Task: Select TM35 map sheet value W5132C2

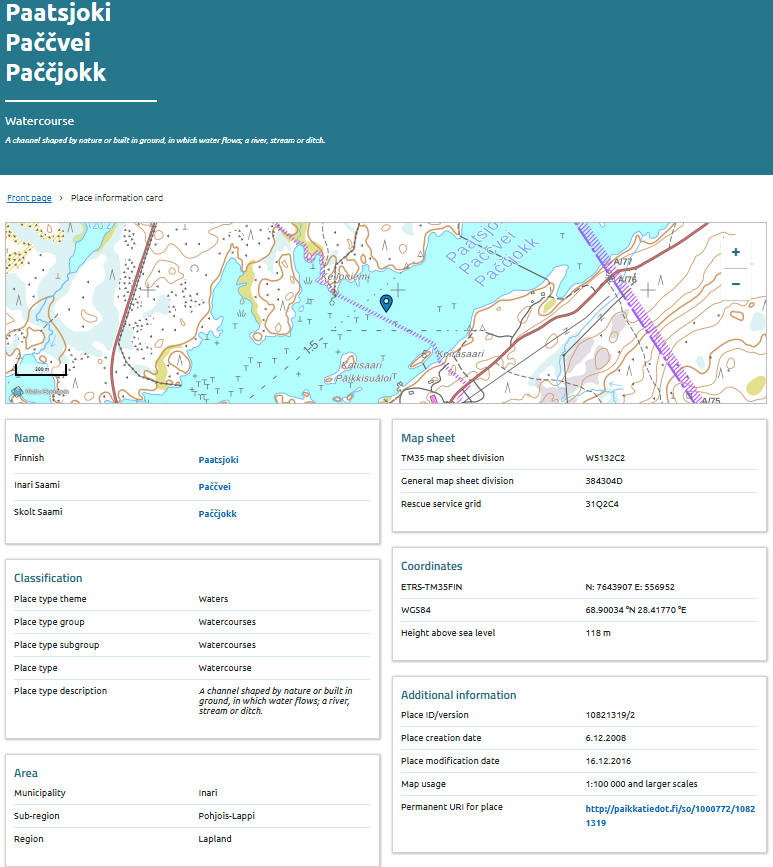Action: pos(605,458)
